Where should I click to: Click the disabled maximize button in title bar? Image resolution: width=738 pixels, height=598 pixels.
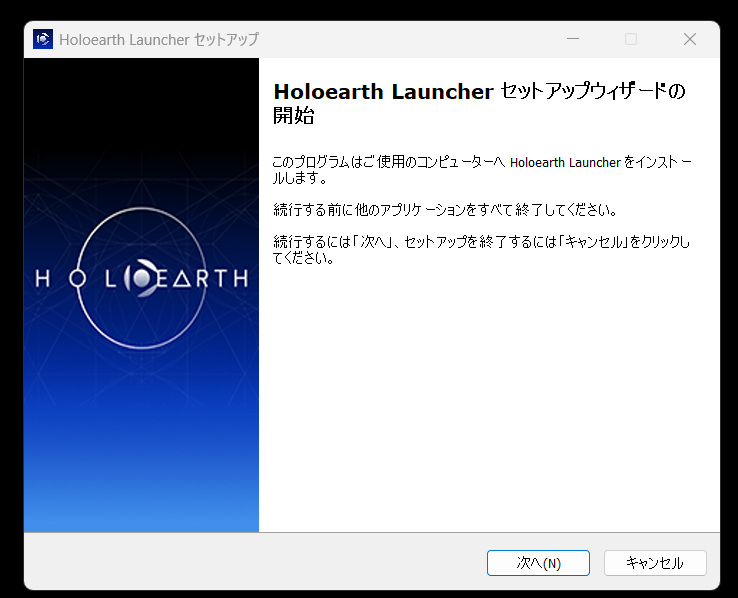click(631, 39)
